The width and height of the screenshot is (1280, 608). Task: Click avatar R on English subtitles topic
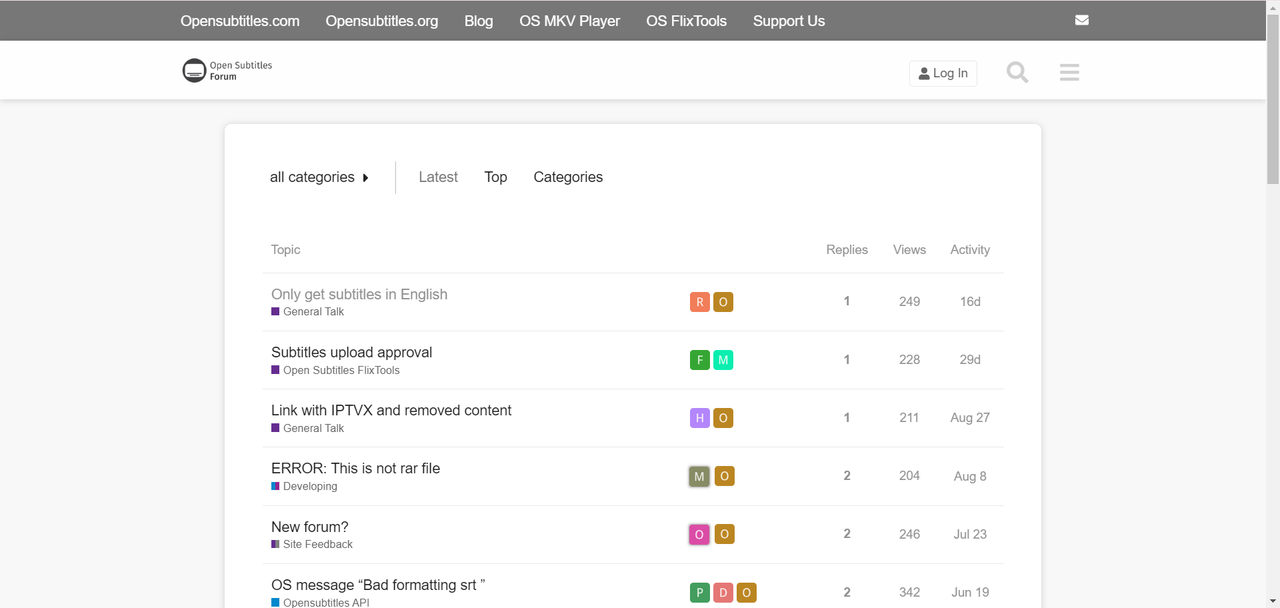point(699,302)
